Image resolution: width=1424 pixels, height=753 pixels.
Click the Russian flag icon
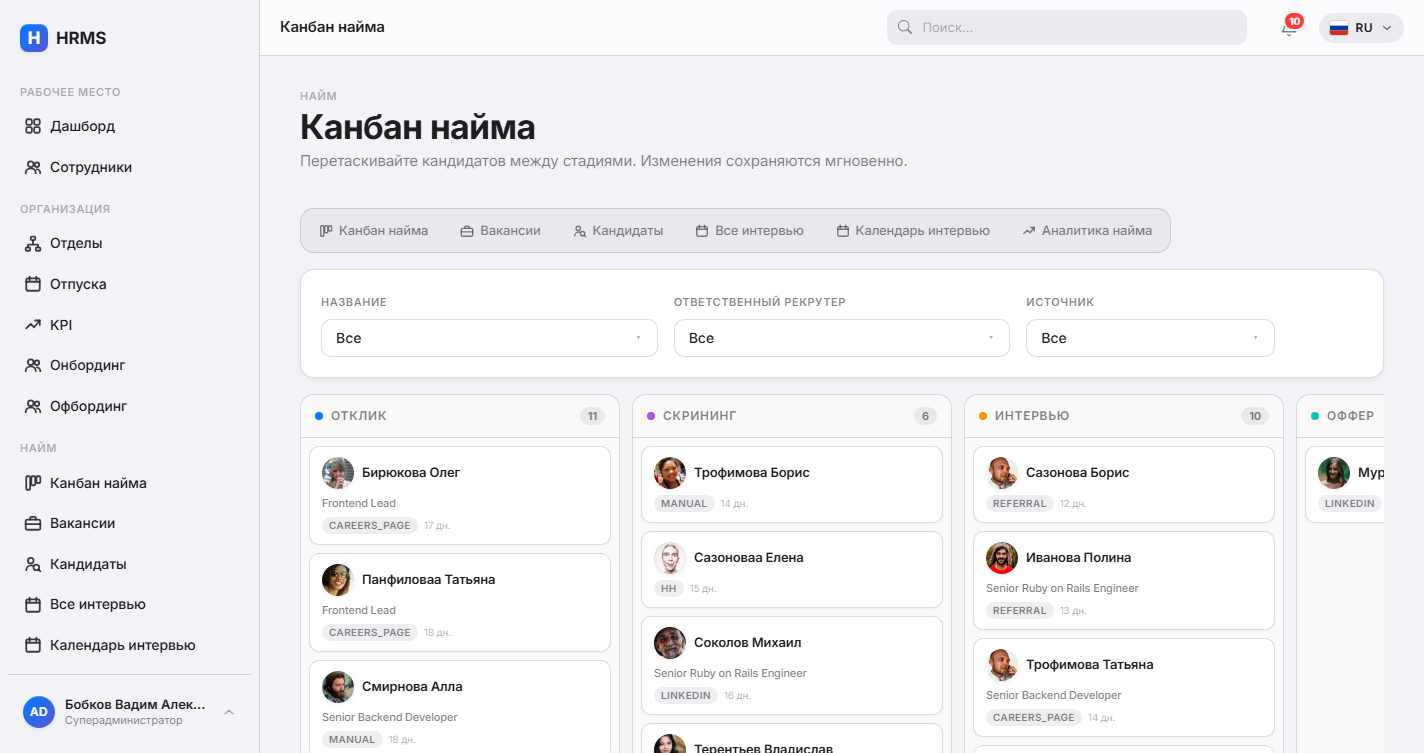1338,28
